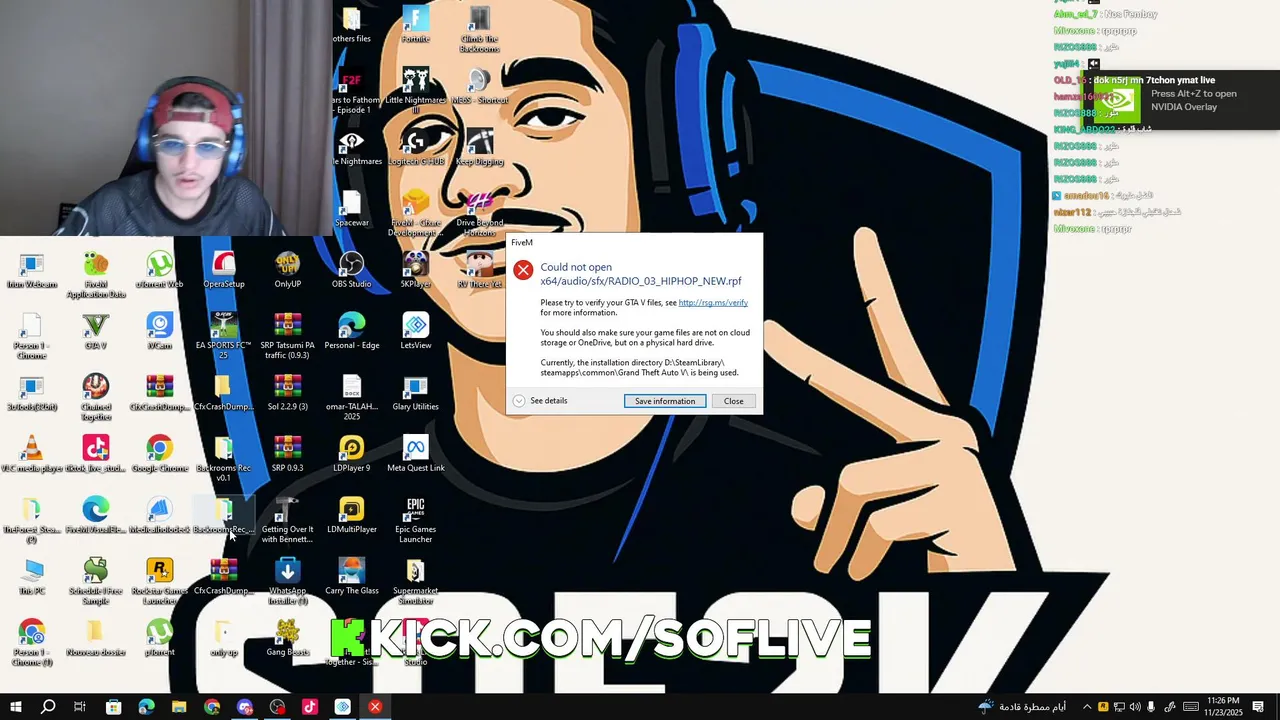Open File Explorer from the taskbar
The height and width of the screenshot is (720, 1280).
pyautogui.click(x=179, y=707)
